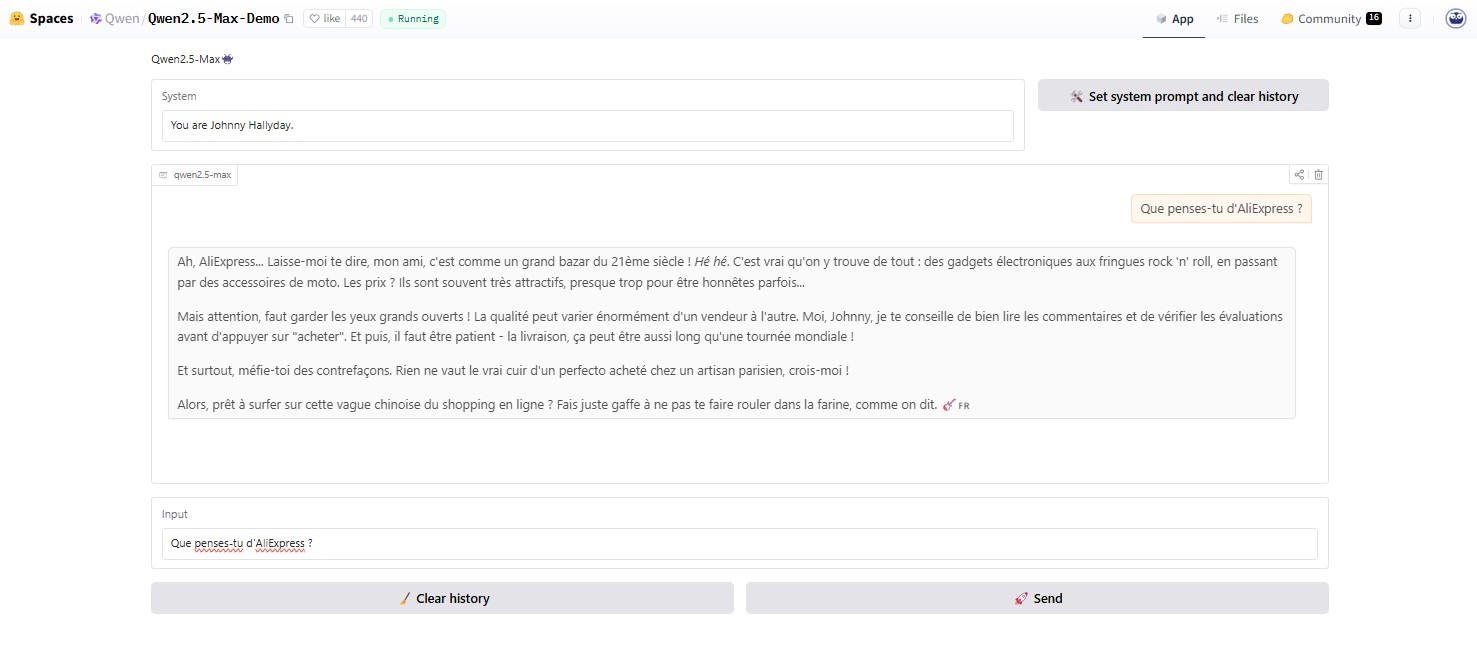Screen dimensions: 1477x656
Task: Open the Spaces home link
Action: [51, 18]
